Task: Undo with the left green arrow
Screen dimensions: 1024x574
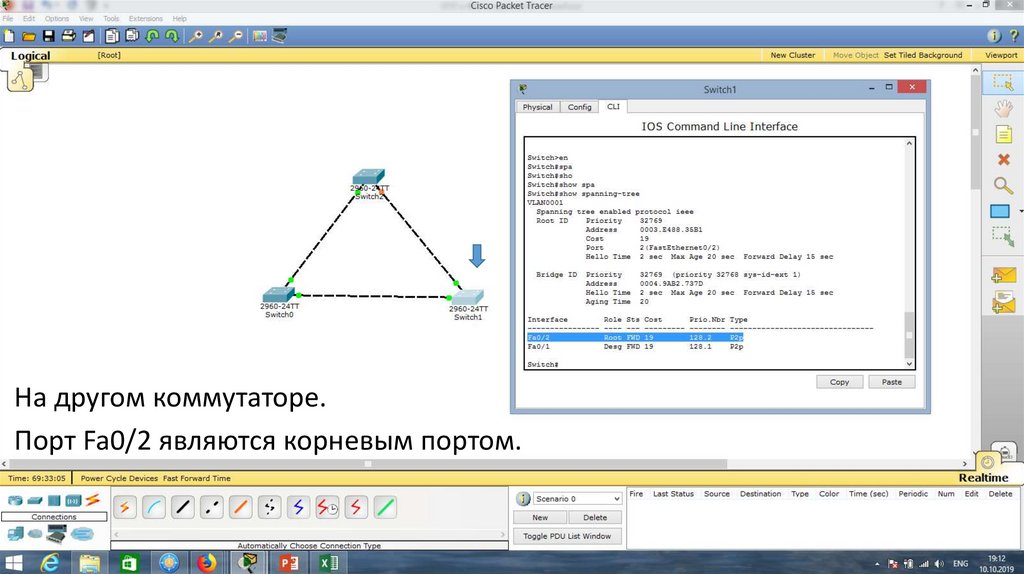Action: click(152, 36)
